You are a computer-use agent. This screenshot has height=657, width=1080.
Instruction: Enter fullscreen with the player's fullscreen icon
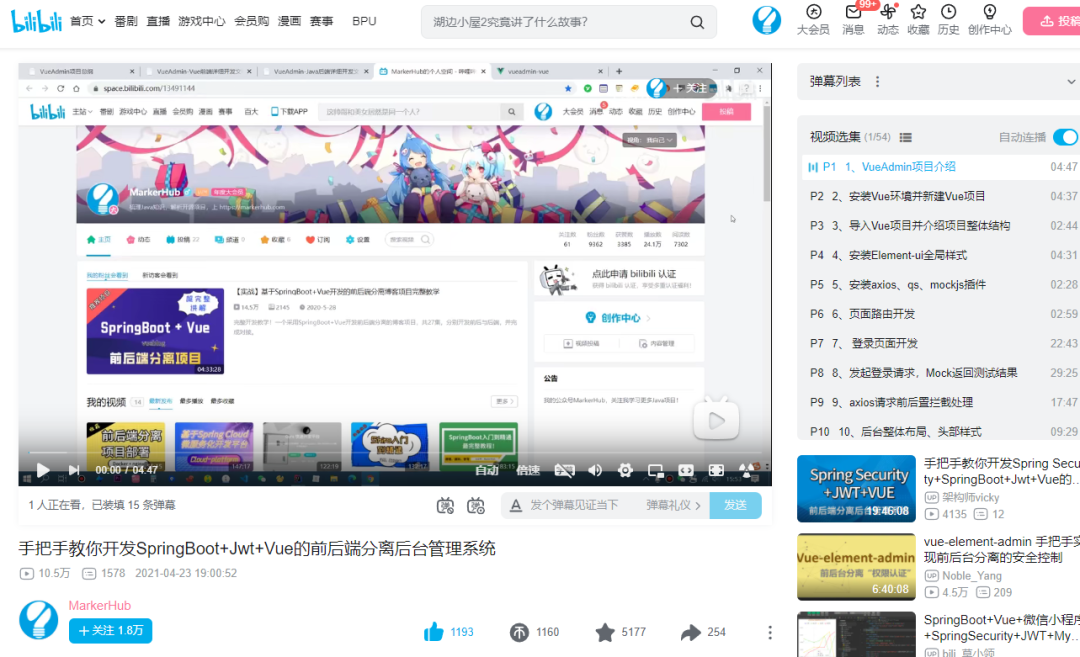click(x=716, y=470)
